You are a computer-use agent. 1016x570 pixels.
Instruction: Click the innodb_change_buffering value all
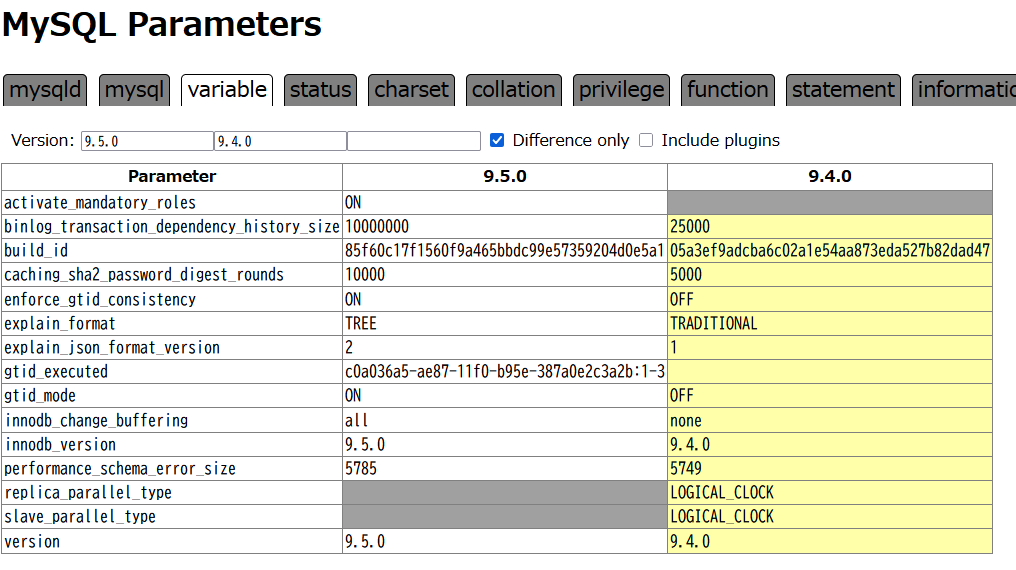tap(356, 420)
